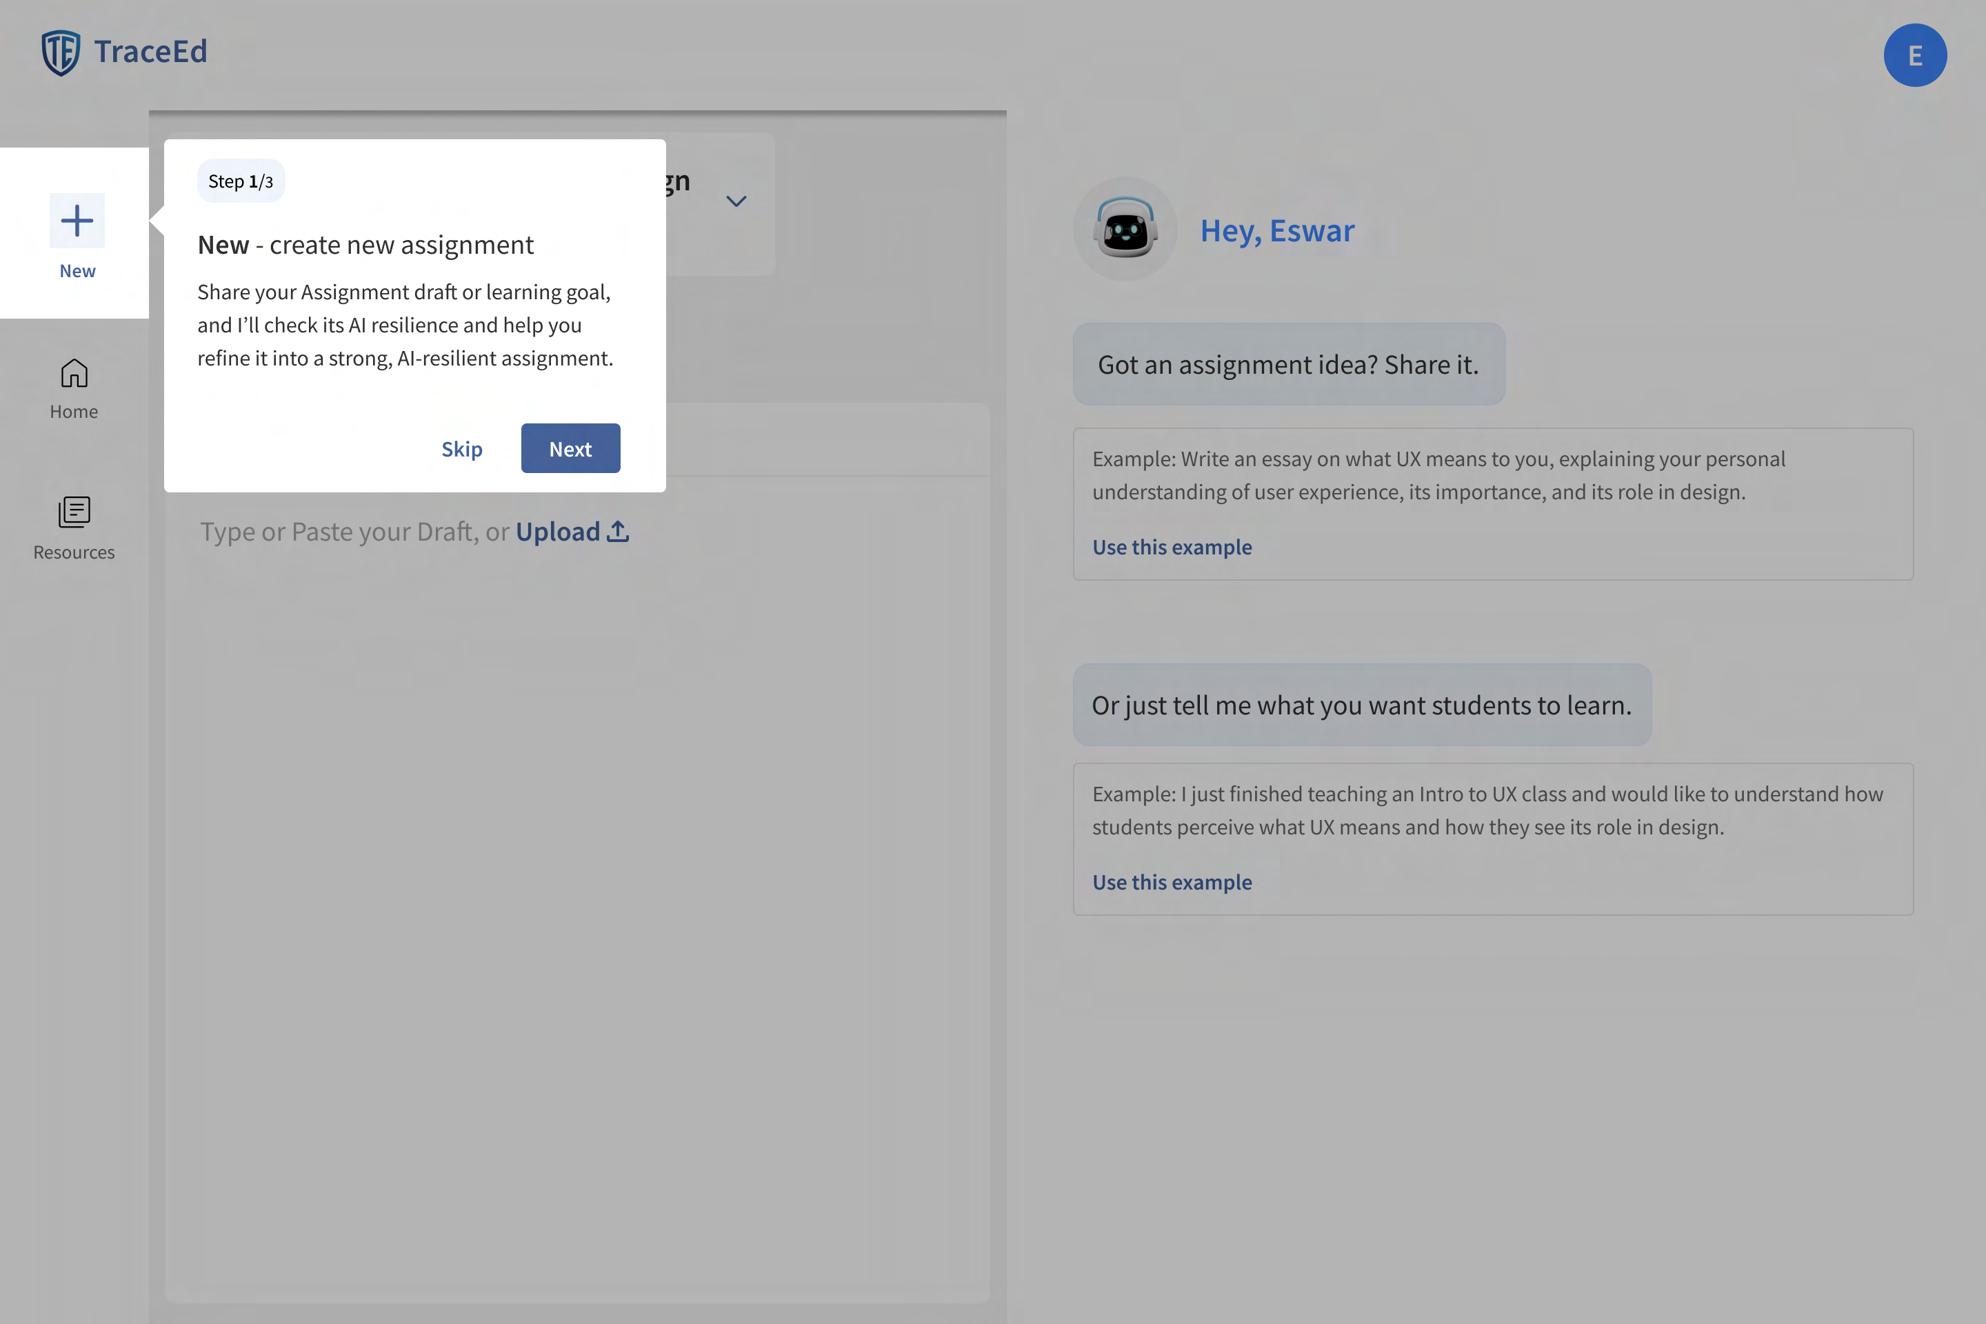Click the TraceEd brand name text
Image resolution: width=1986 pixels, height=1324 pixels.
click(150, 51)
